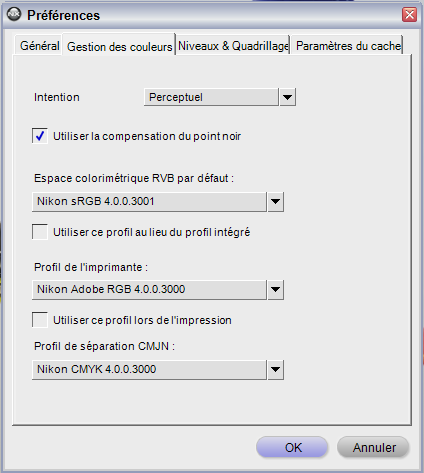Image resolution: width=424 pixels, height=473 pixels.
Task: Confirm preferences with the OK button
Action: 292,447
